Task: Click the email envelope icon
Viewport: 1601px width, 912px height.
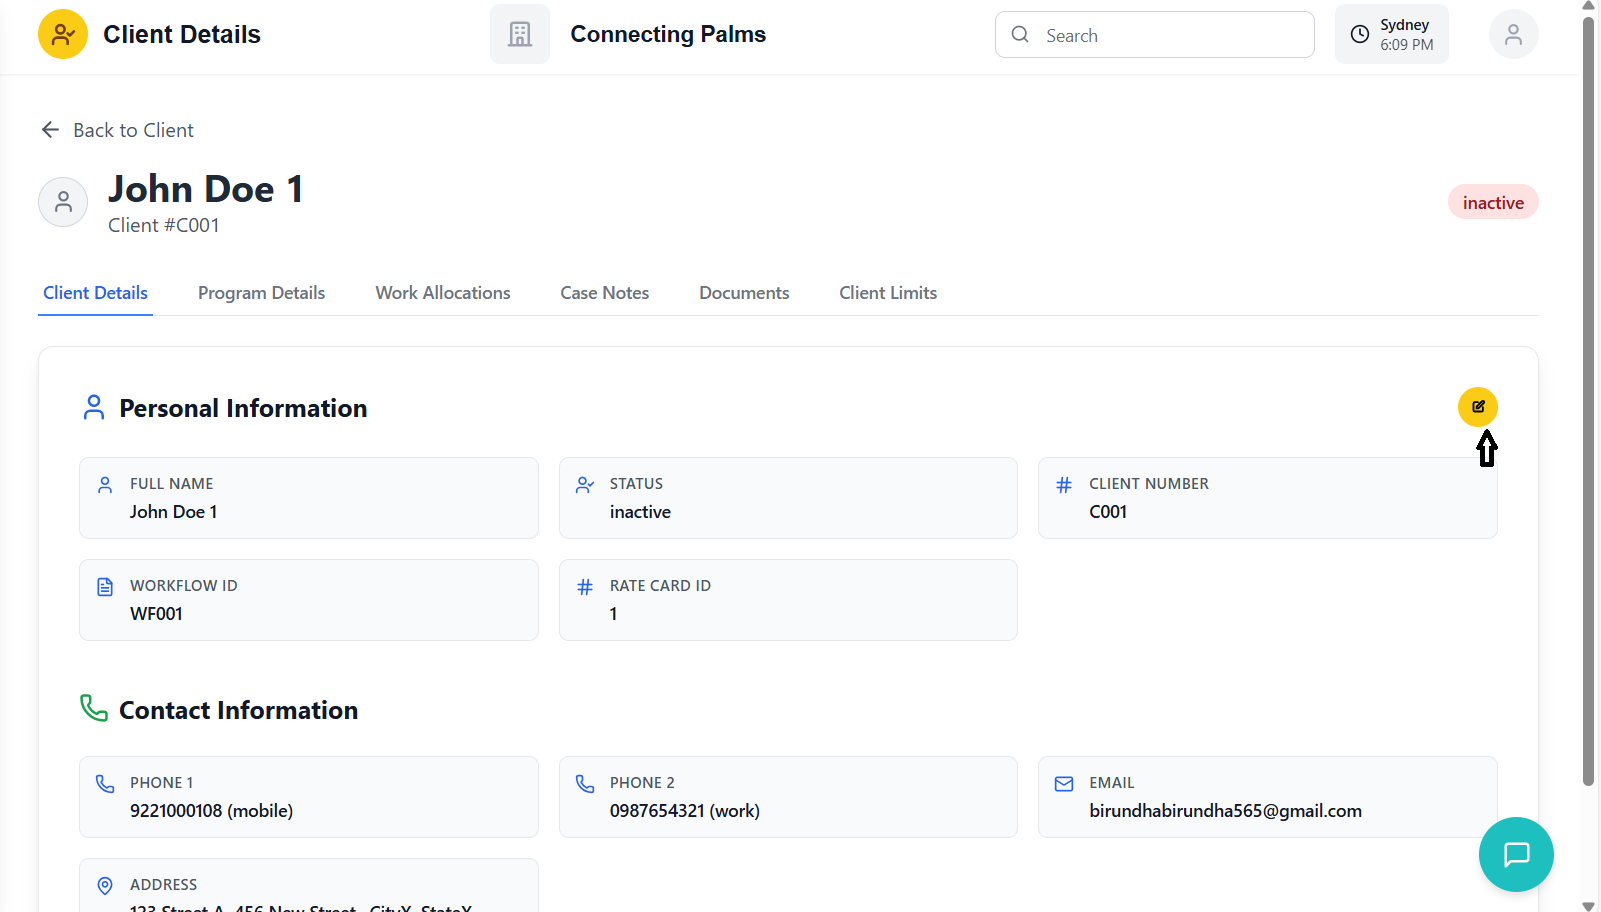Action: 1064,784
